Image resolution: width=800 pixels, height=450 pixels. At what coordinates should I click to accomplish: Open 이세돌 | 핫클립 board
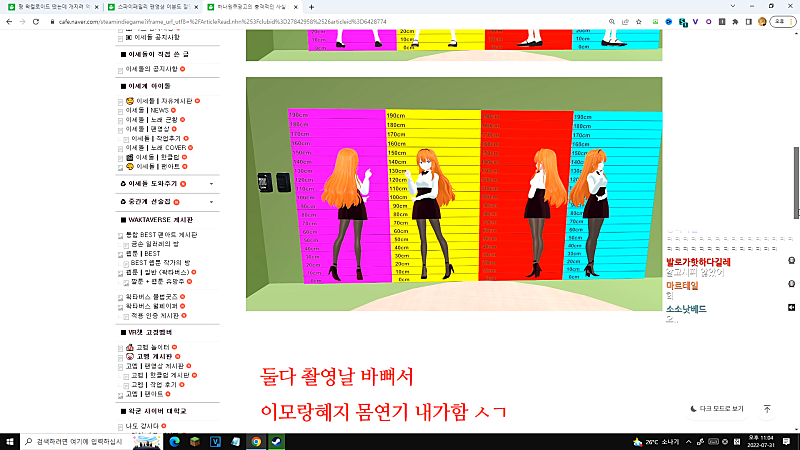click(x=157, y=157)
